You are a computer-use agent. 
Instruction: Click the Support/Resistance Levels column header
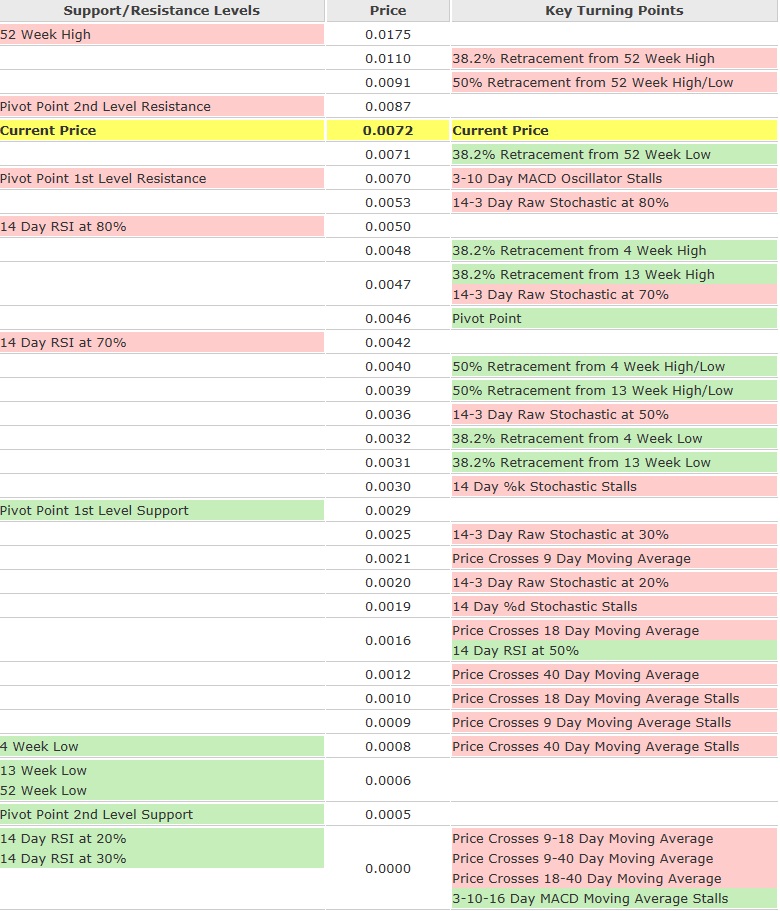pyautogui.click(x=161, y=10)
